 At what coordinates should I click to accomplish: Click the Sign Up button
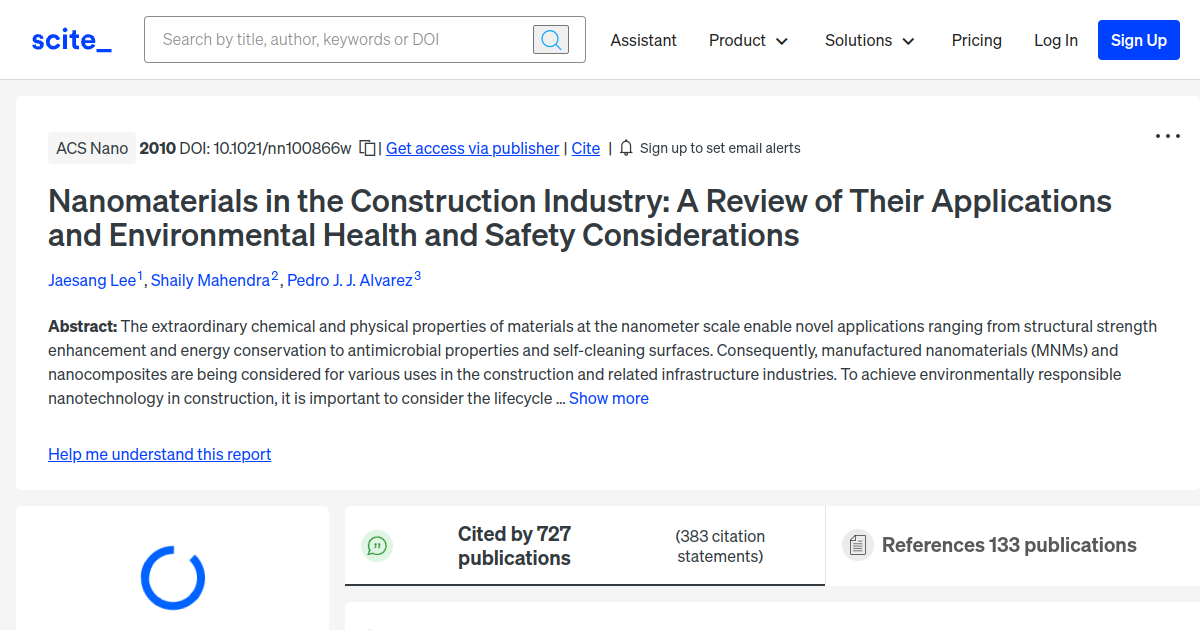click(x=1138, y=40)
